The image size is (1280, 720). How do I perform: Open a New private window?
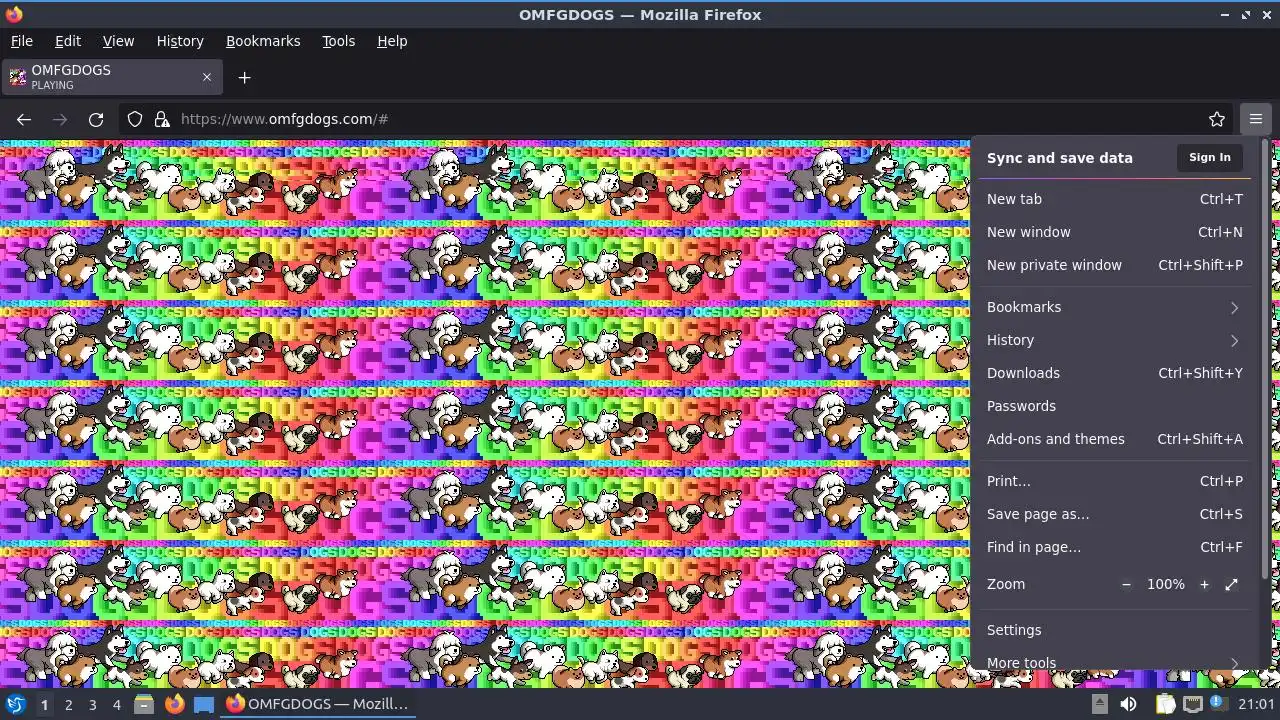click(x=1114, y=265)
